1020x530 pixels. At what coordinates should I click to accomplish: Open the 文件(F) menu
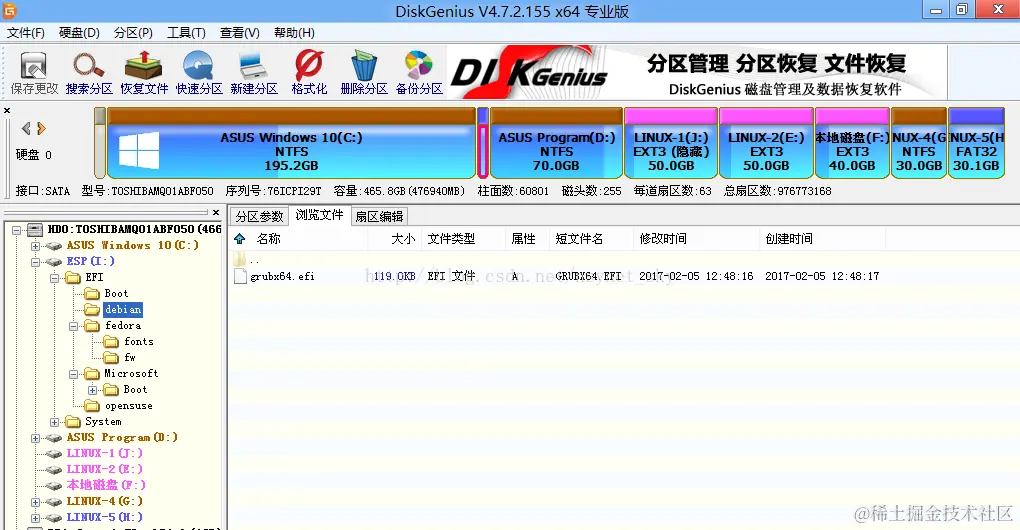(25, 33)
